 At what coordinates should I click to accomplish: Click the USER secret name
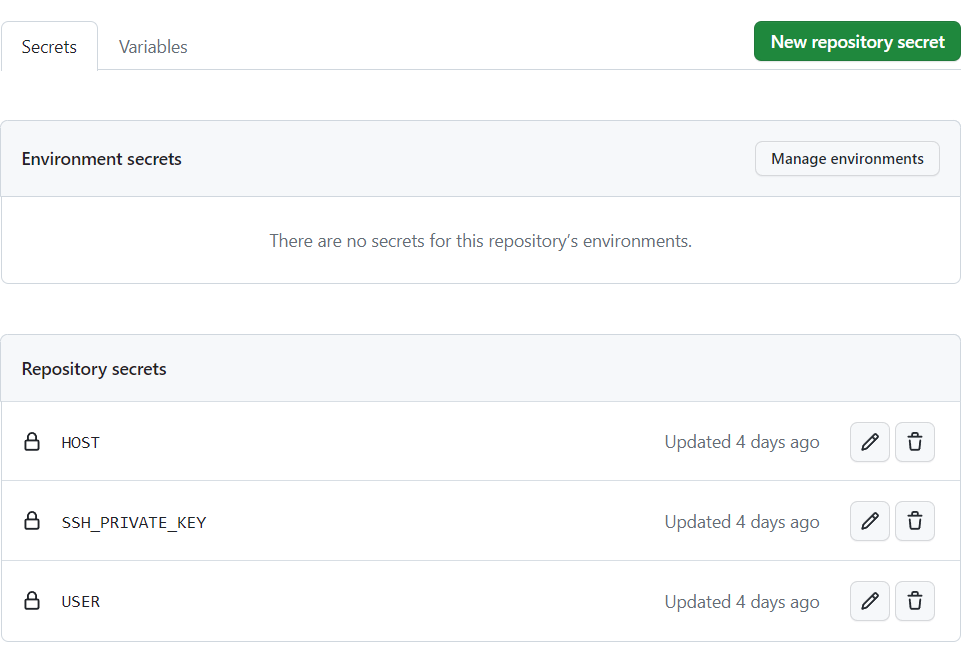click(81, 602)
